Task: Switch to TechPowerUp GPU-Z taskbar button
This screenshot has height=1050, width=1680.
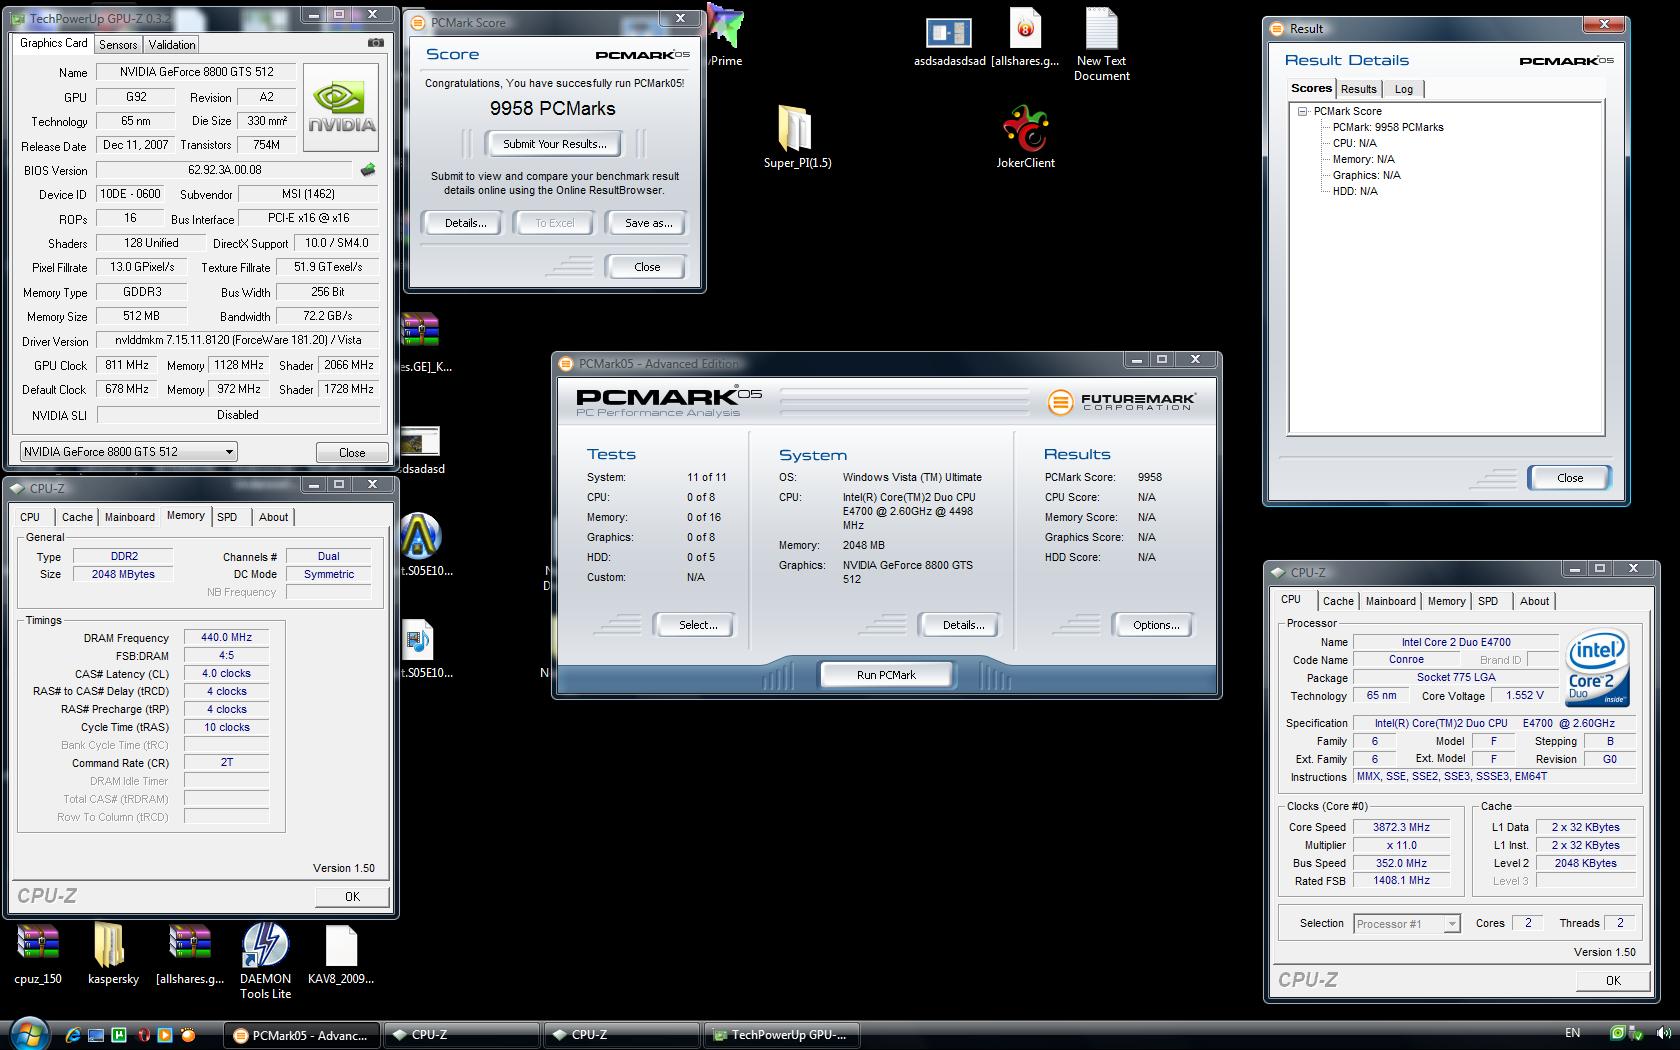Action: coord(780,1035)
